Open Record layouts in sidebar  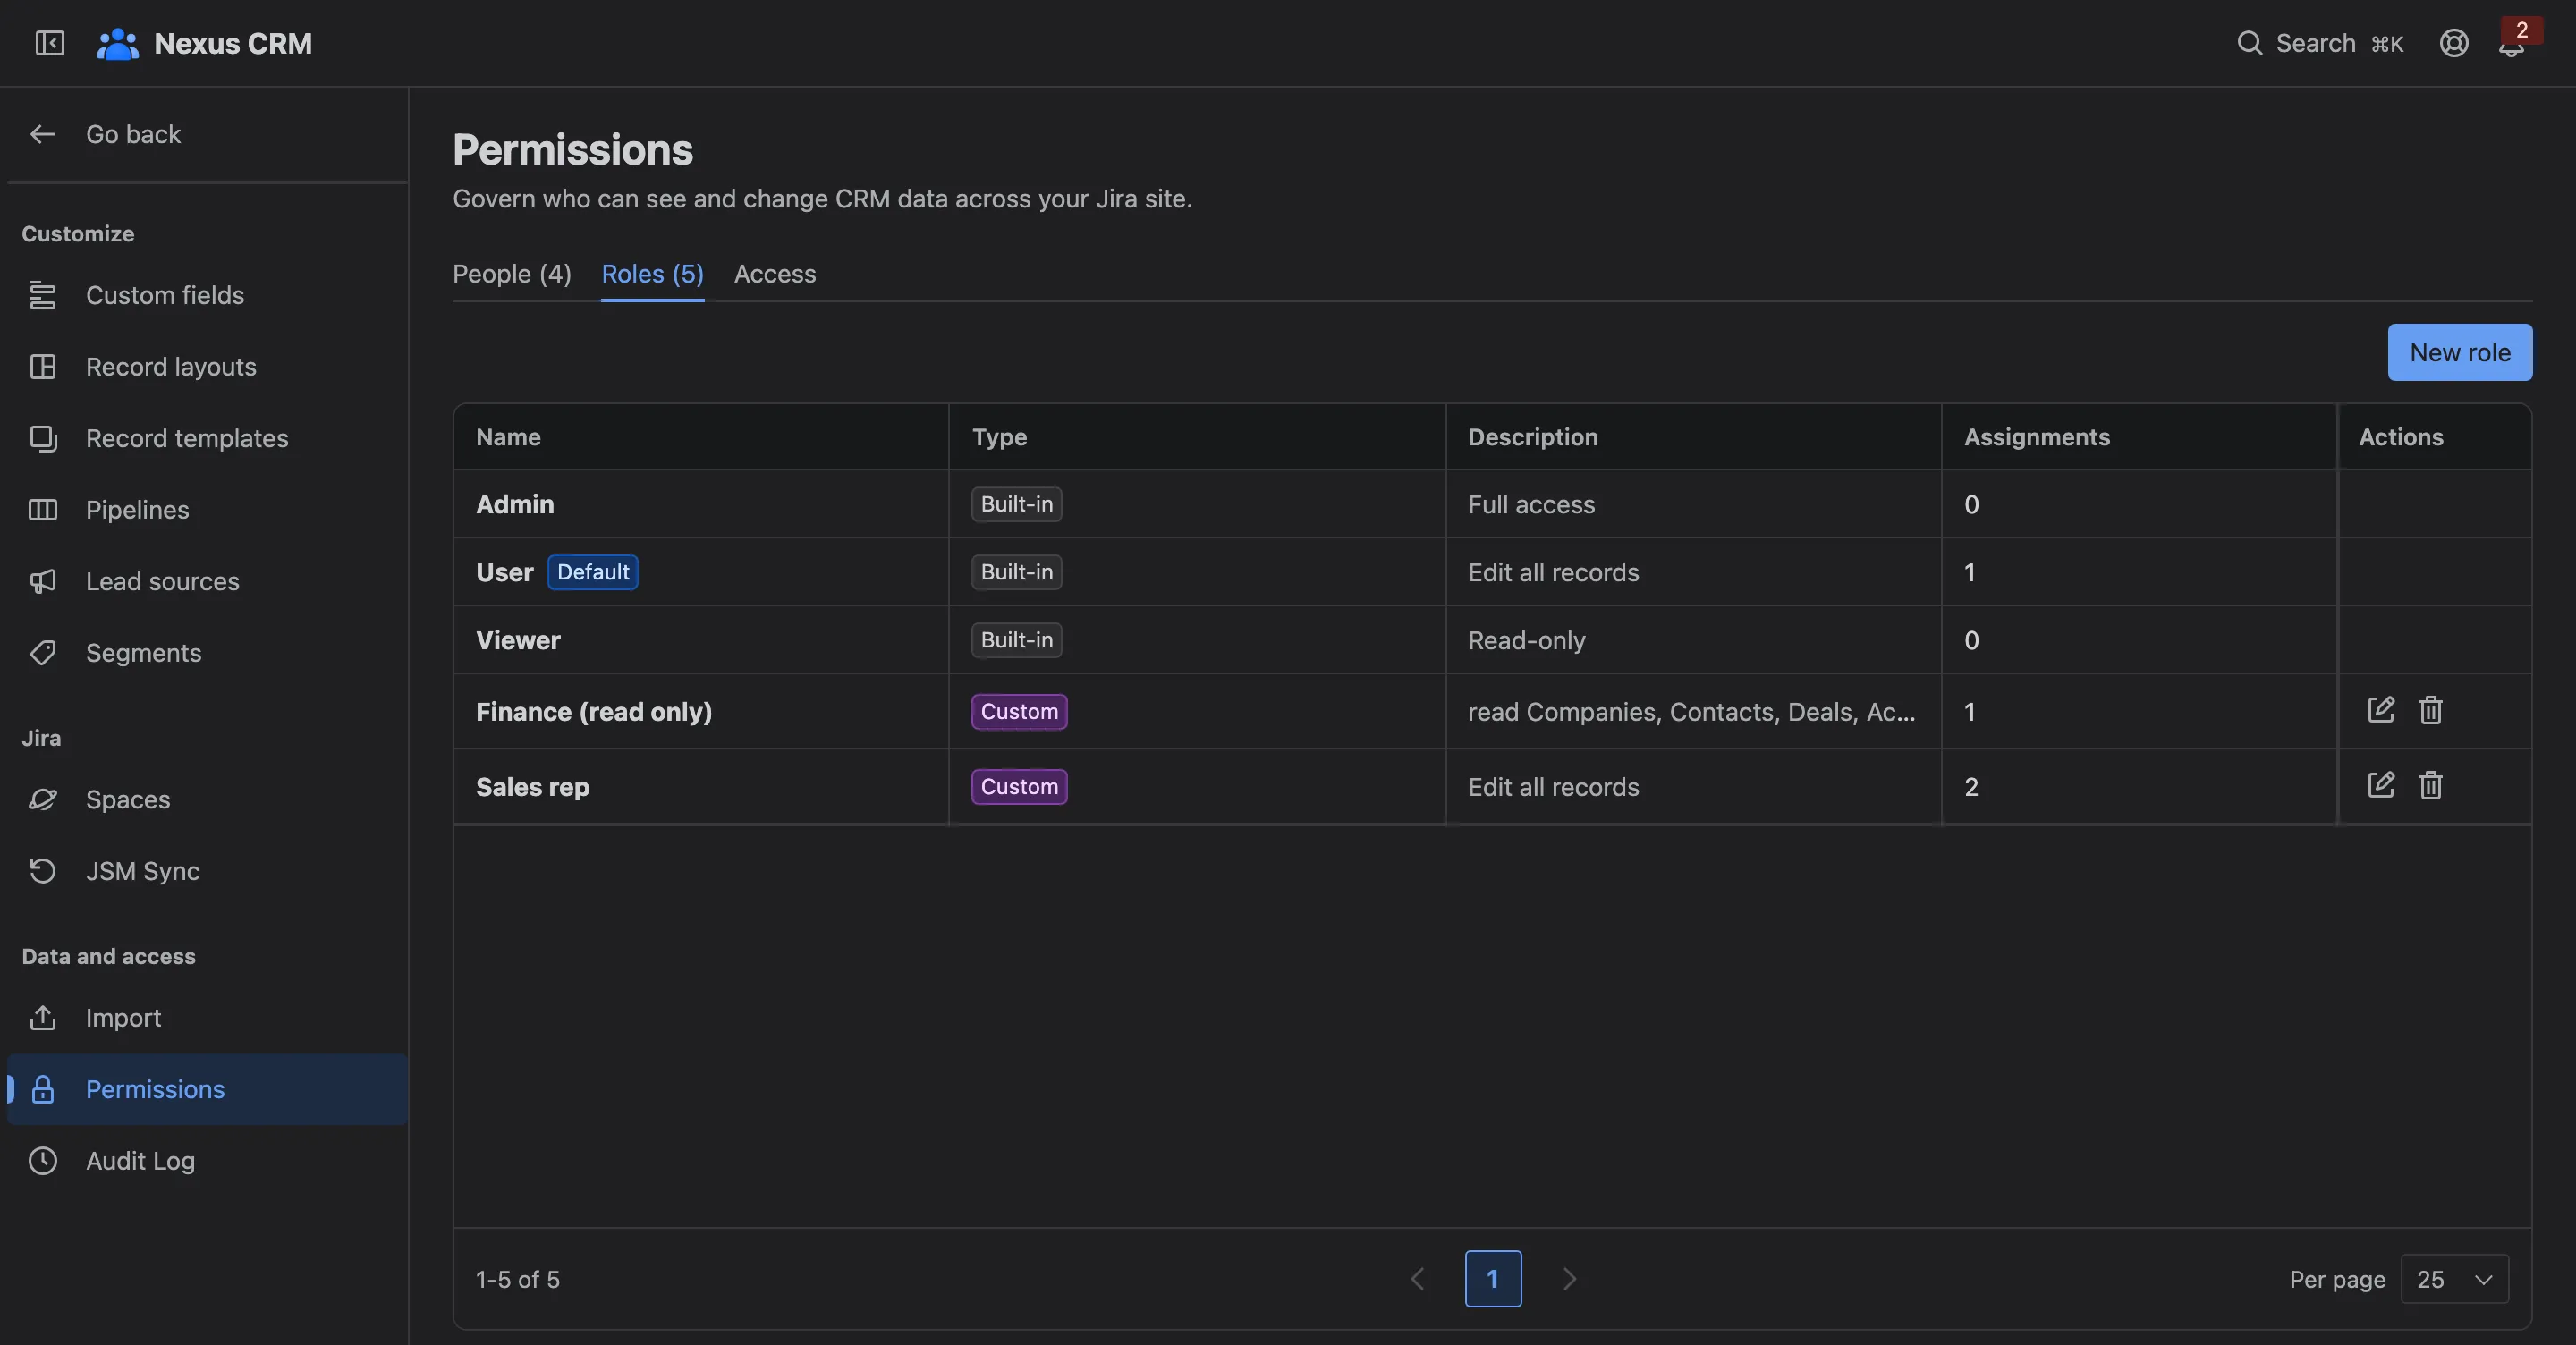pos(207,367)
